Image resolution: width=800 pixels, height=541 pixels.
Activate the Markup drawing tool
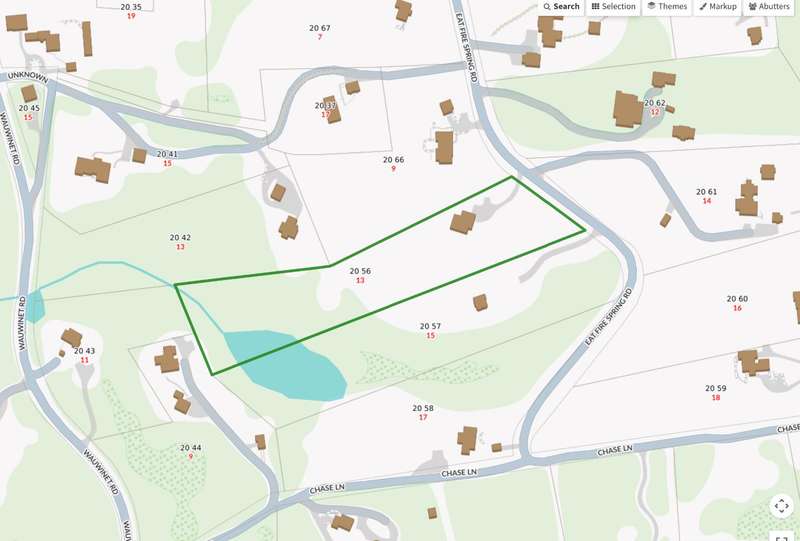click(718, 7)
